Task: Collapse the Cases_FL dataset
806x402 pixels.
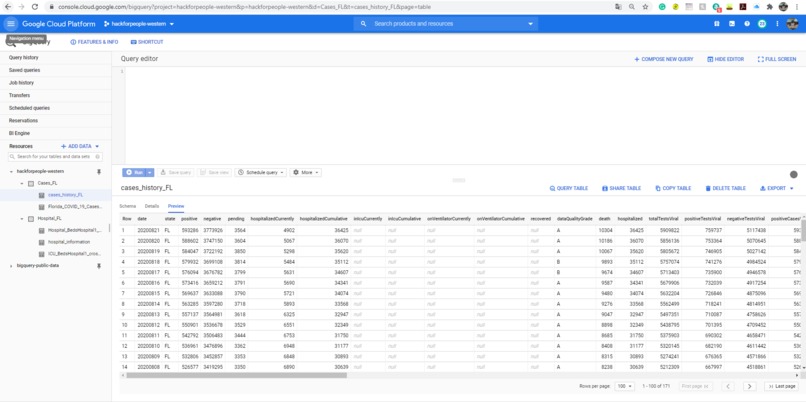Action: click(22, 184)
